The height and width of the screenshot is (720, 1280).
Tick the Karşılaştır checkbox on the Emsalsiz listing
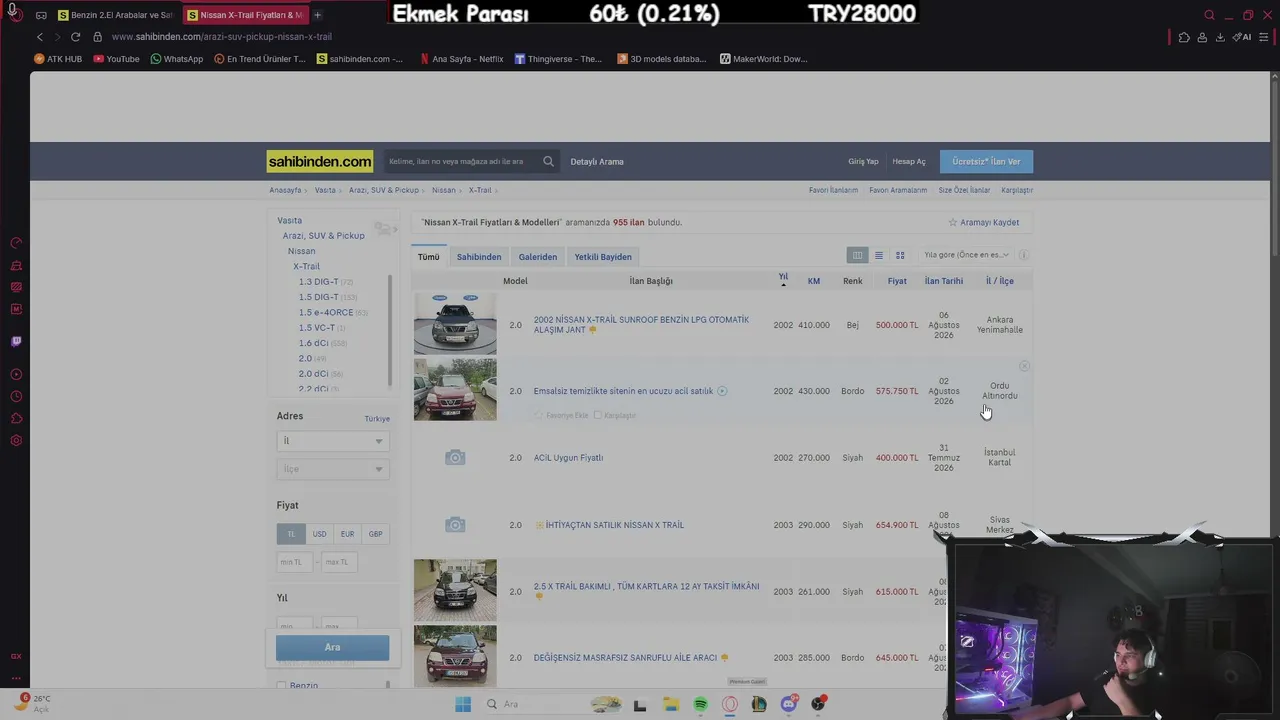[598, 415]
